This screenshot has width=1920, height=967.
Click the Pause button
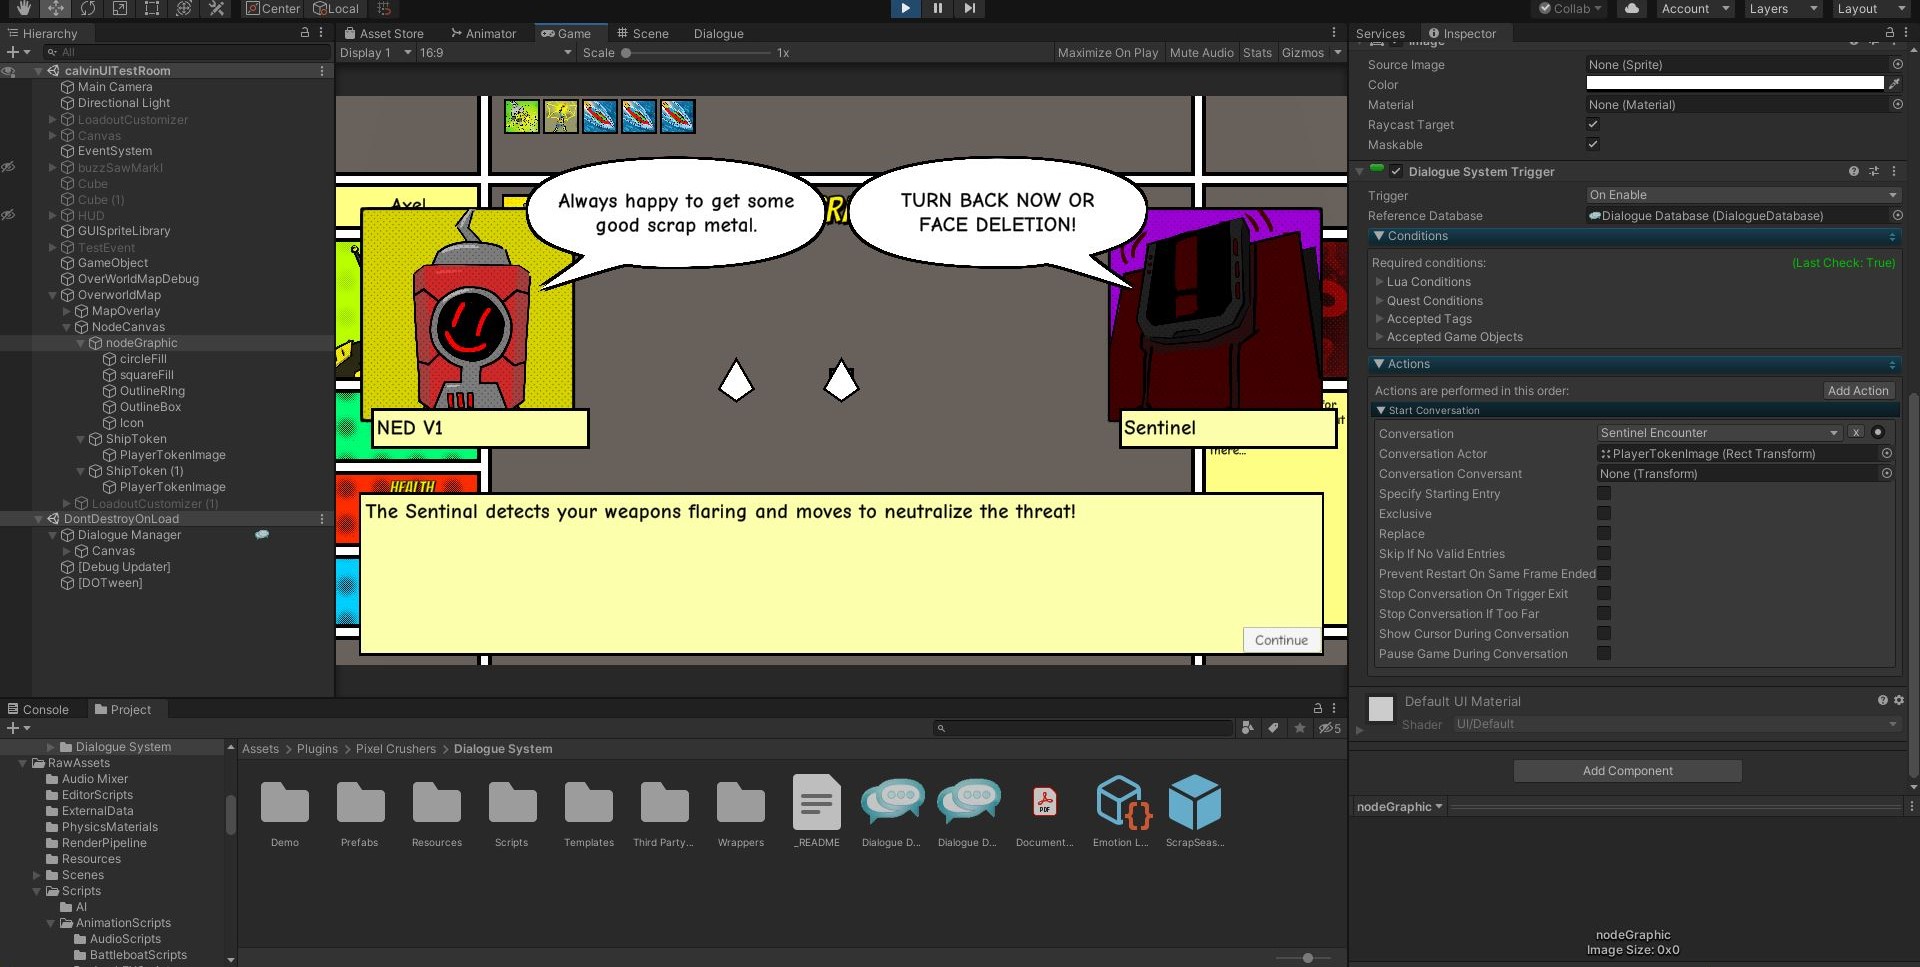click(937, 9)
